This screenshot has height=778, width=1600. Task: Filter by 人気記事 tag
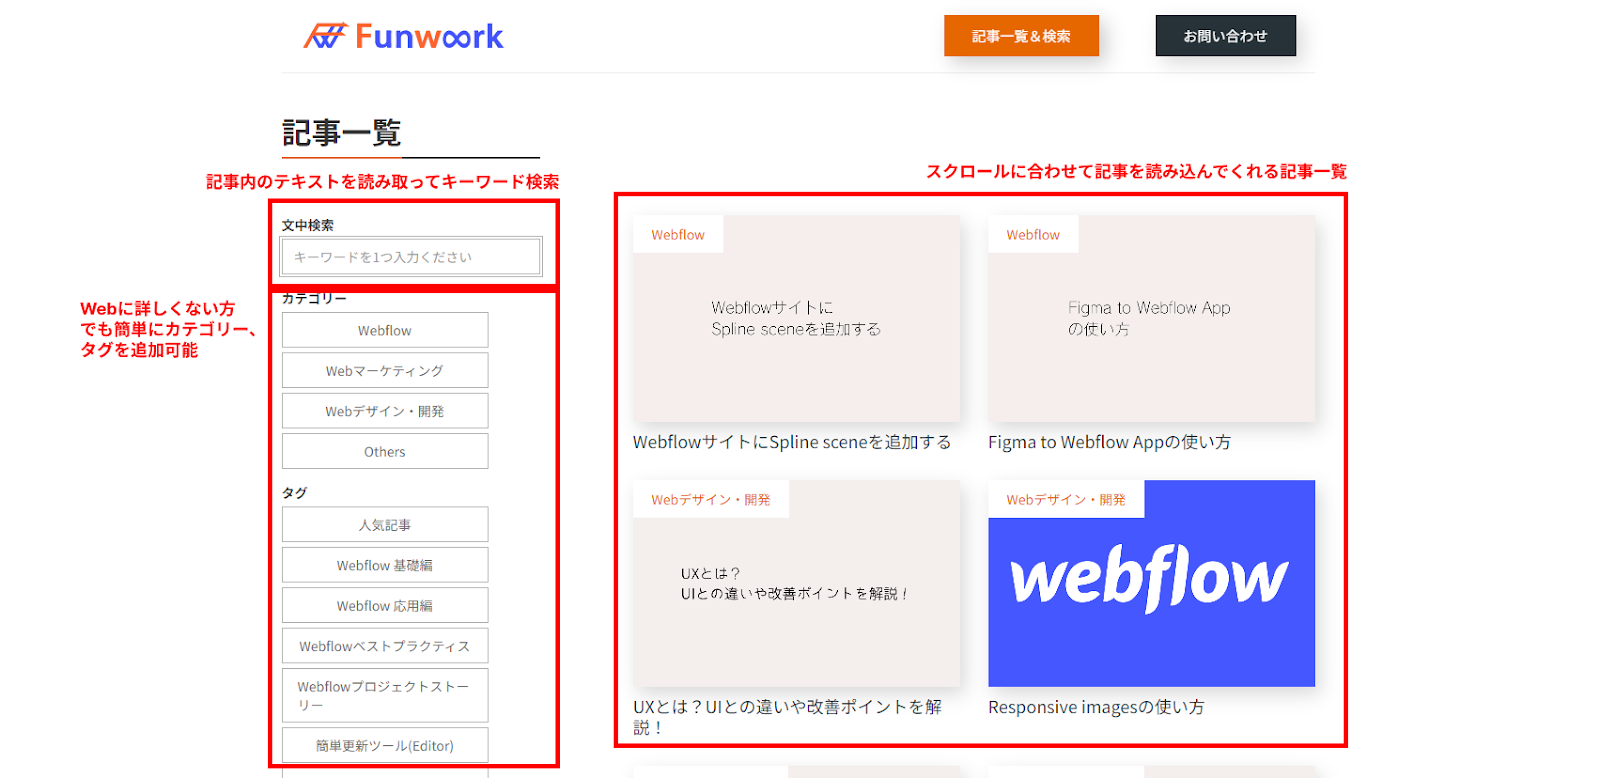click(385, 524)
